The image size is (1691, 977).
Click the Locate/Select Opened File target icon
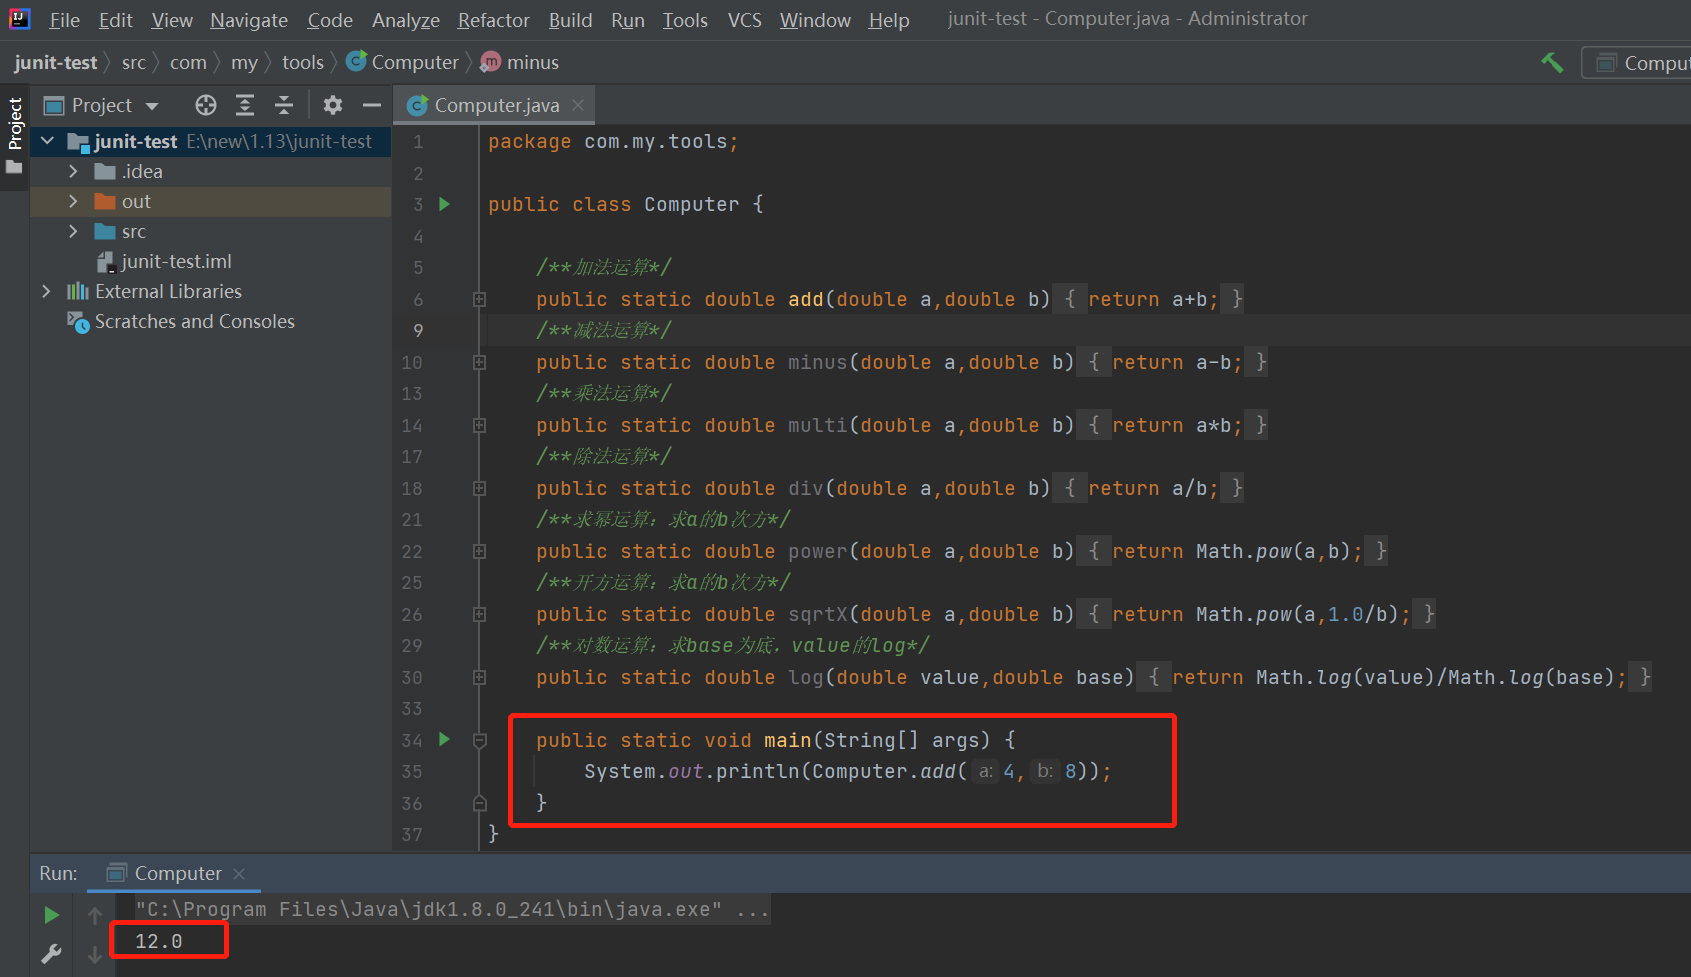tap(206, 105)
